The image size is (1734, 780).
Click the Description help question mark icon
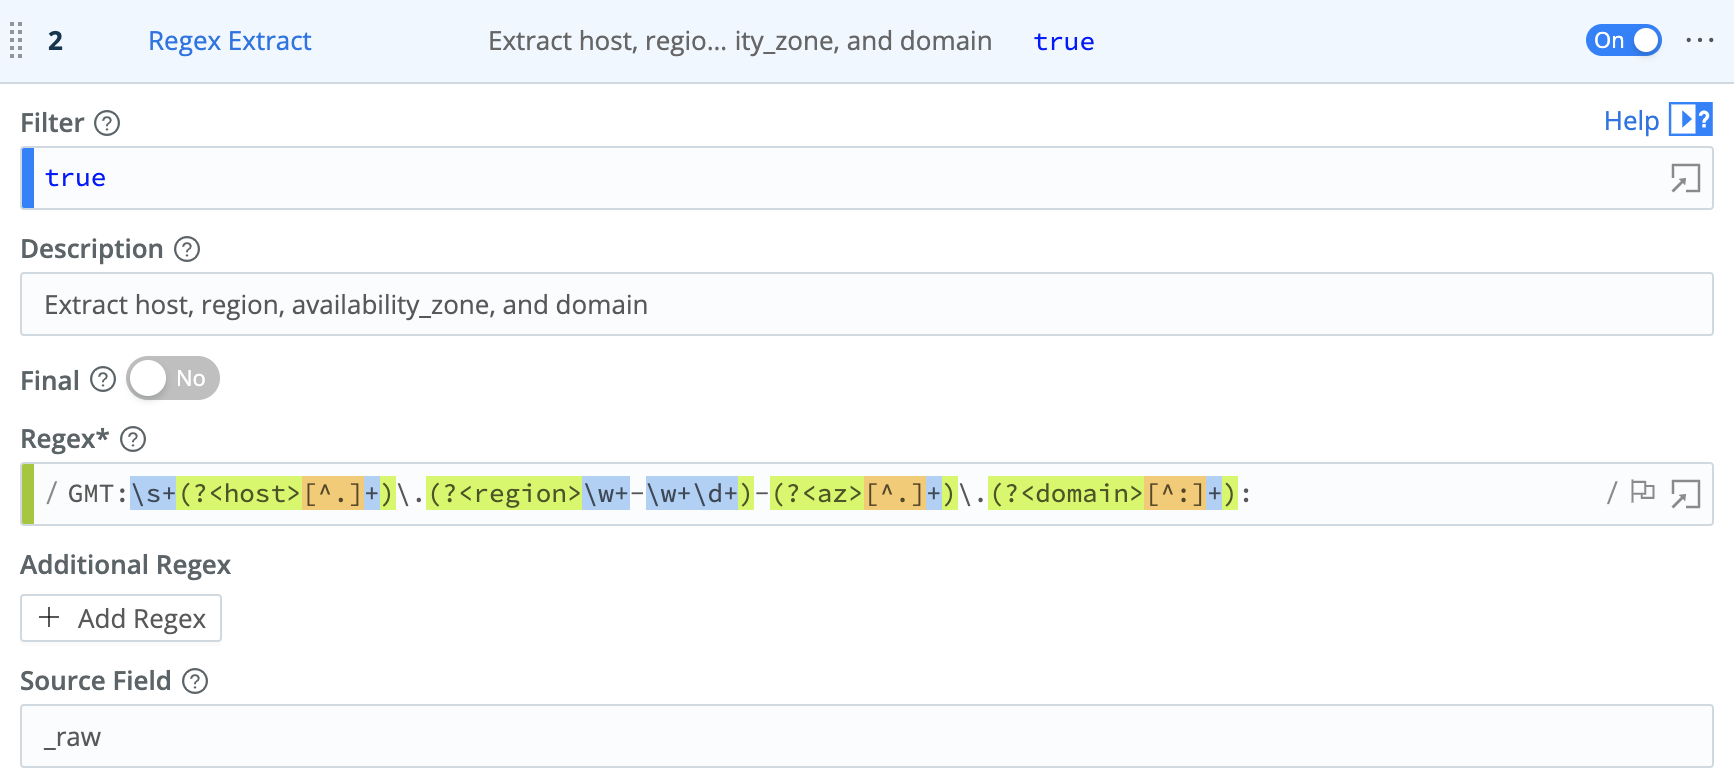[187, 249]
